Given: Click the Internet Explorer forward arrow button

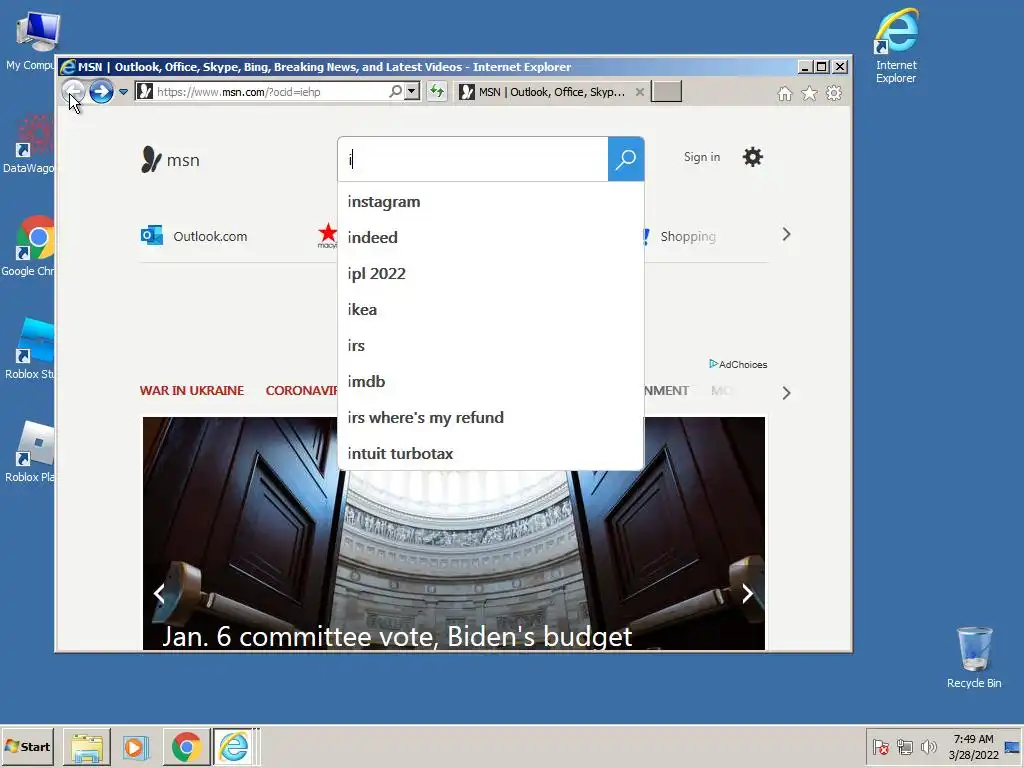Looking at the screenshot, I should pyautogui.click(x=101, y=91).
